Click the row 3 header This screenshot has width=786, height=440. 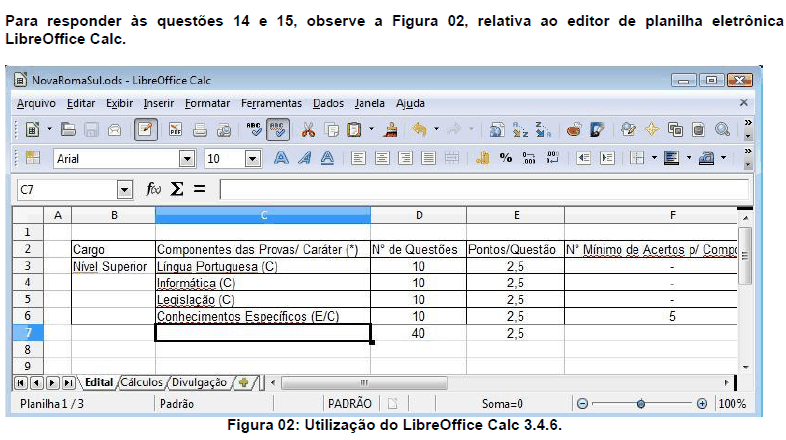click(27, 267)
